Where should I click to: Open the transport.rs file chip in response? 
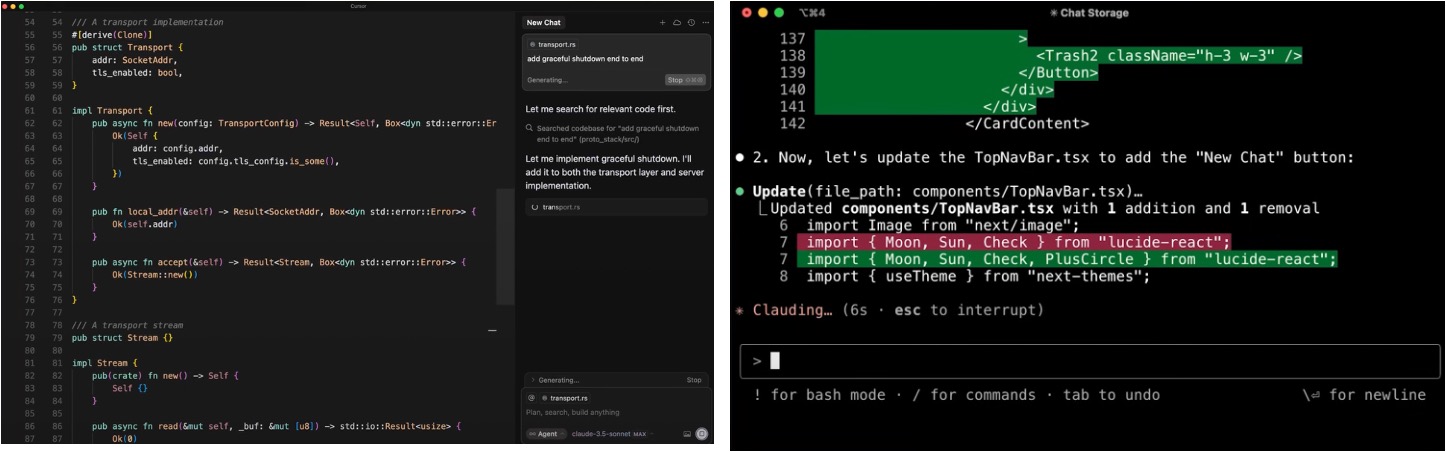coord(560,207)
